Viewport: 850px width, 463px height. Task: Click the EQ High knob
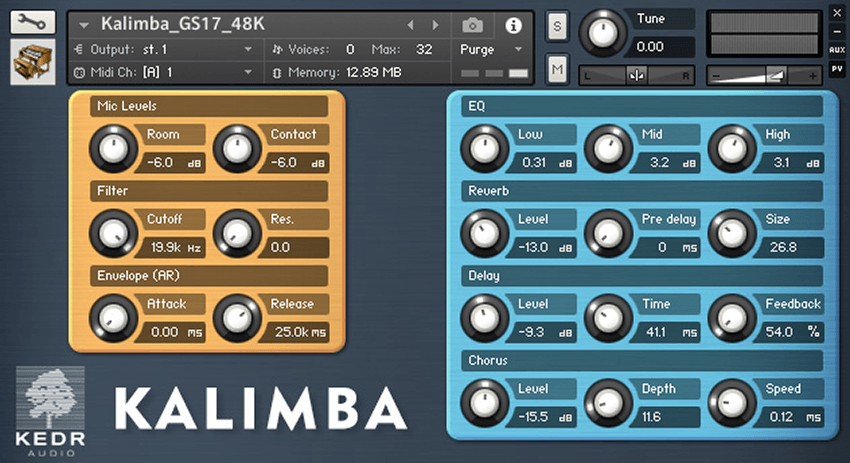[x=732, y=149]
